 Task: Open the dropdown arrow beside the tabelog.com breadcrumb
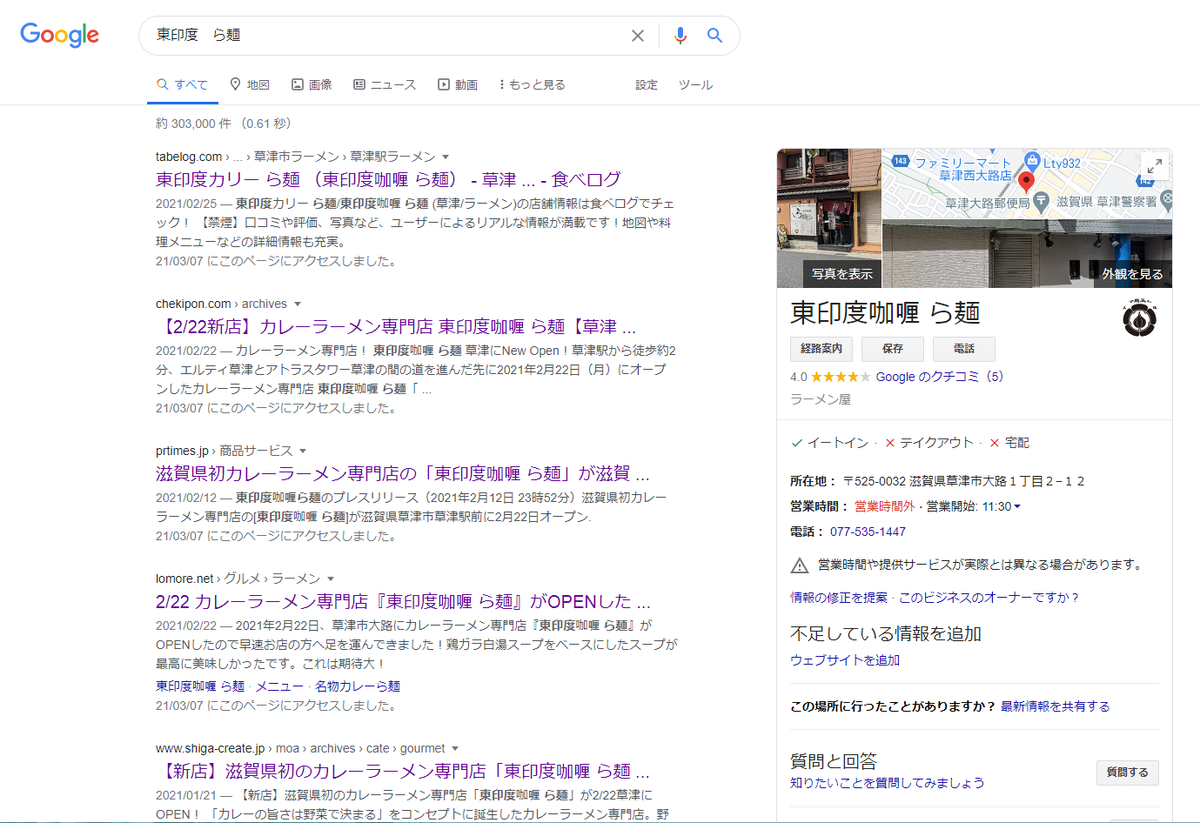(446, 157)
